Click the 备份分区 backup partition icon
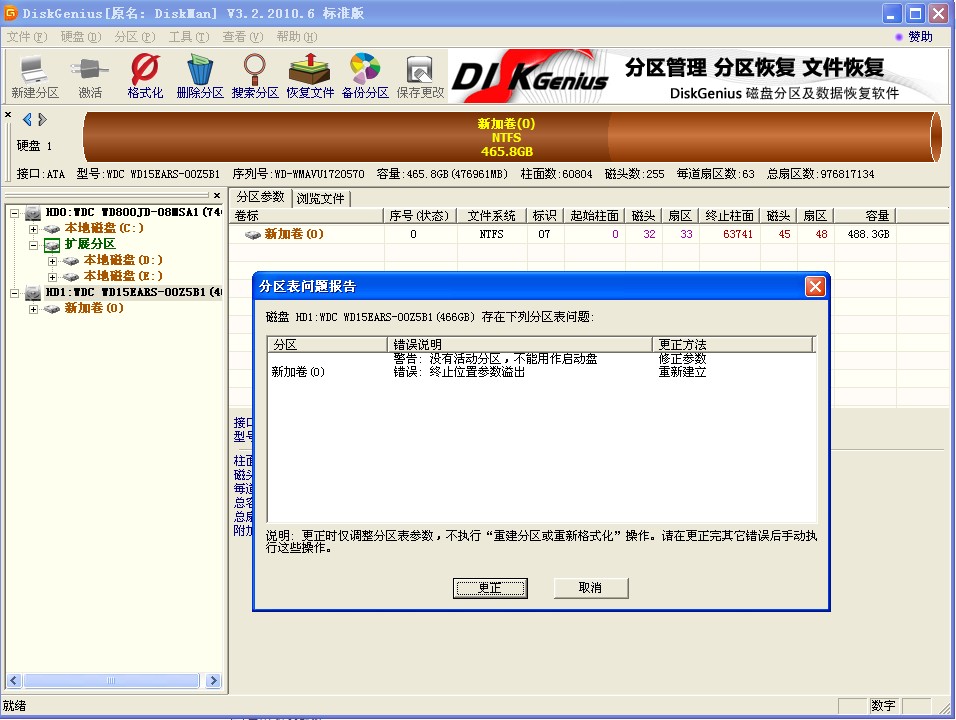The width and height of the screenshot is (956, 720). [x=365, y=77]
